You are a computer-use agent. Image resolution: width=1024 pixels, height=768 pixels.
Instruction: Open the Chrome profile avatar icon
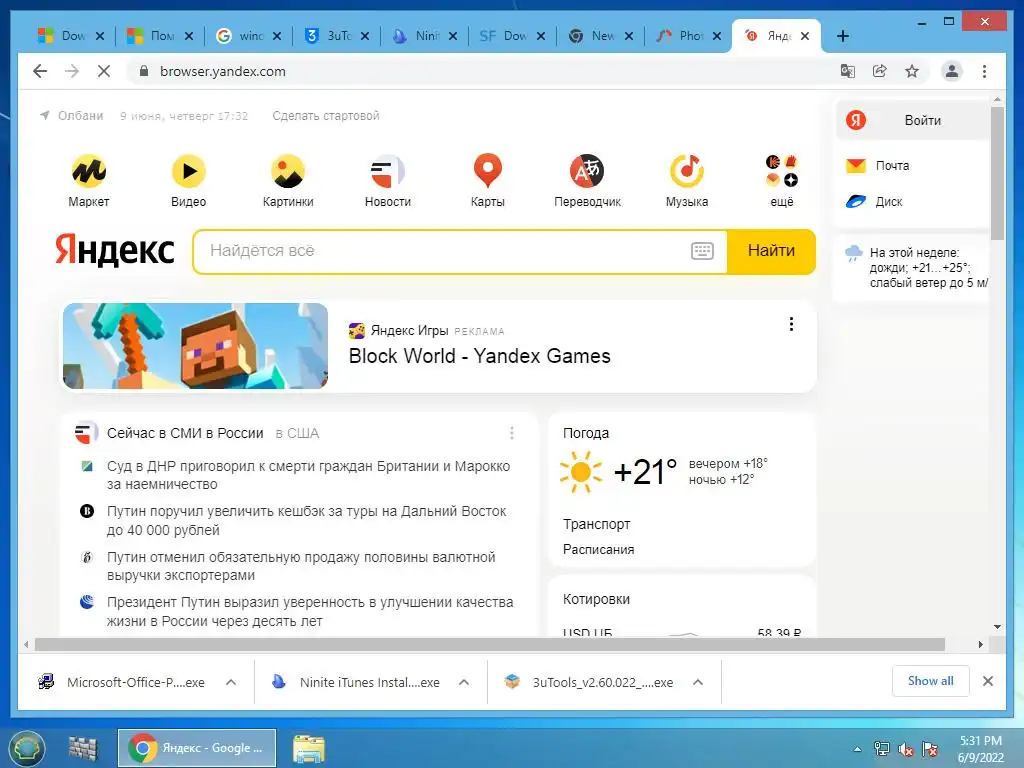click(x=952, y=71)
